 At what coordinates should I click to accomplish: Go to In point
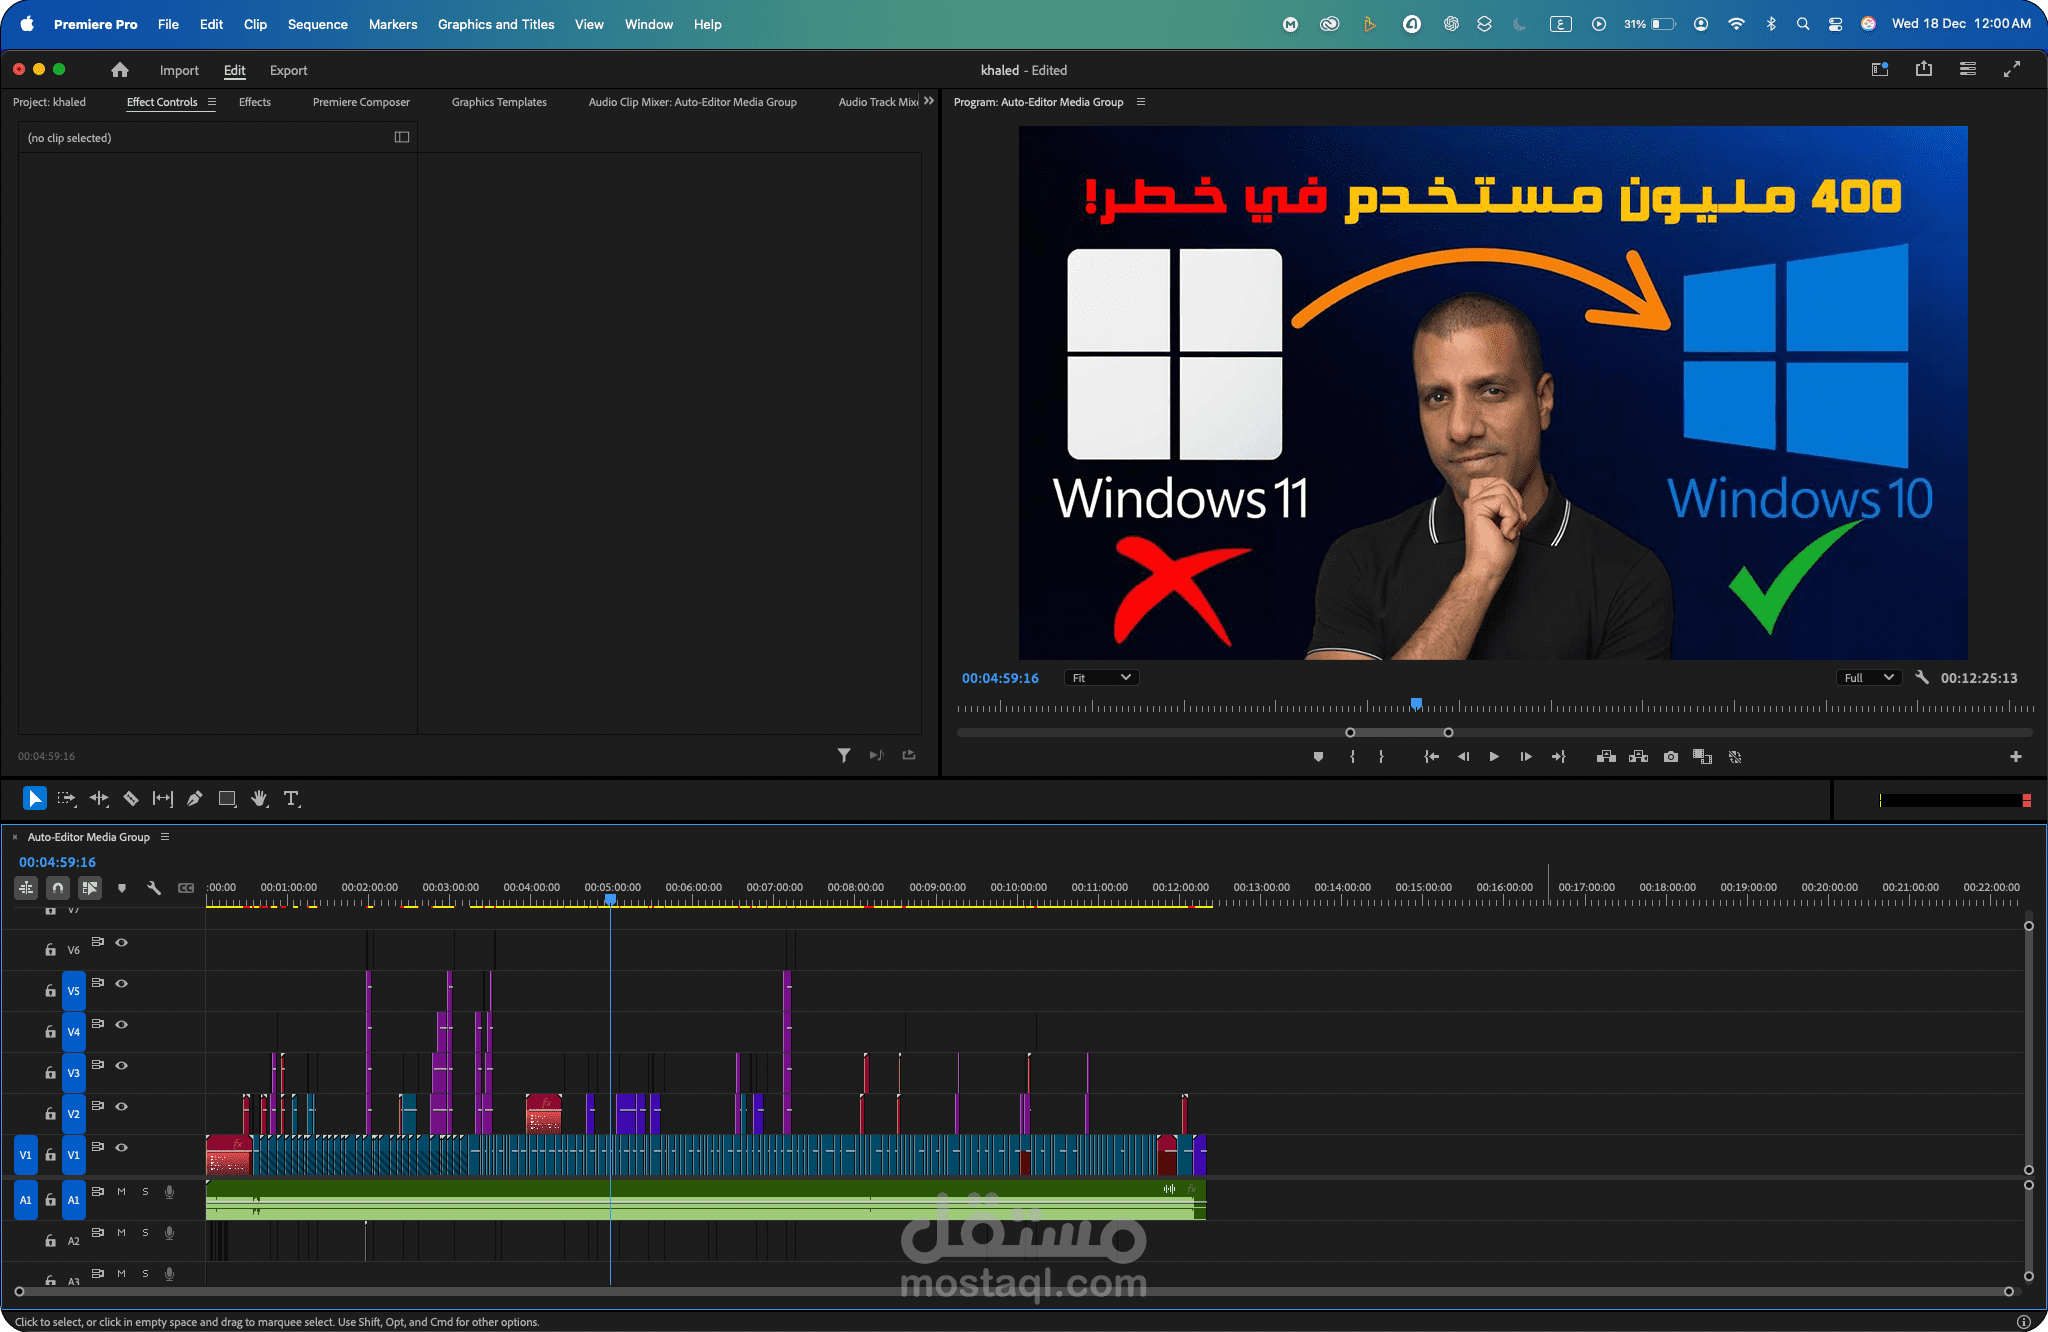(x=1431, y=757)
